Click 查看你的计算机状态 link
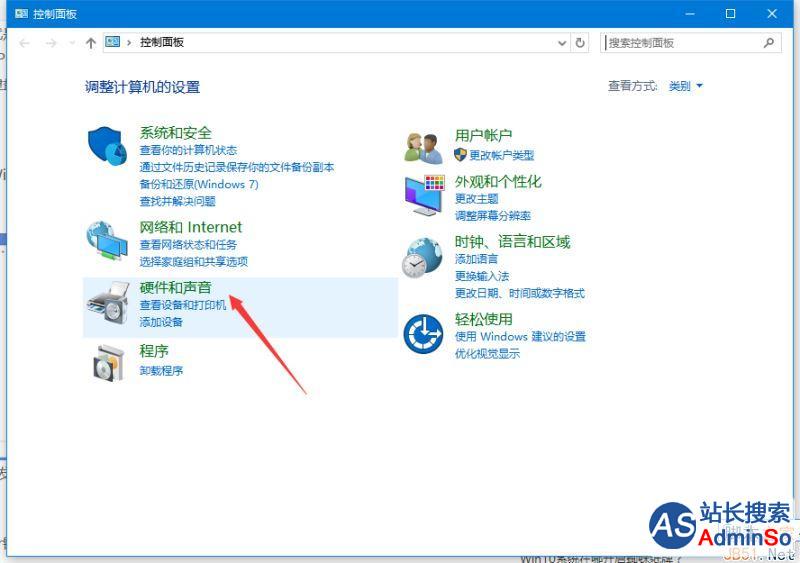This screenshot has height=563, width=800. pos(188,150)
